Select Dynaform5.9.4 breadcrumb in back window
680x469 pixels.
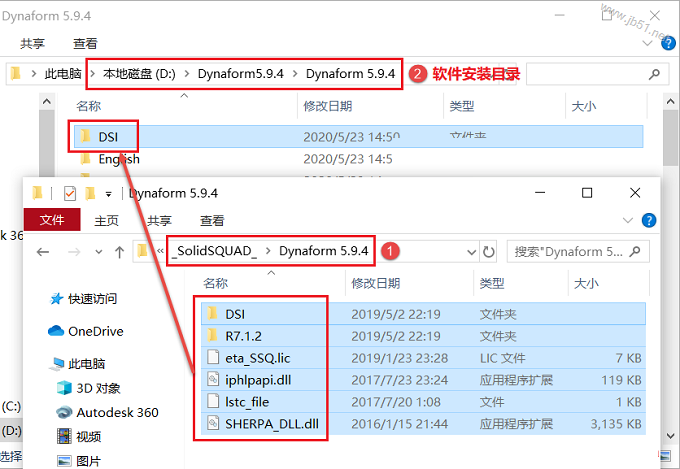pyautogui.click(x=241, y=74)
